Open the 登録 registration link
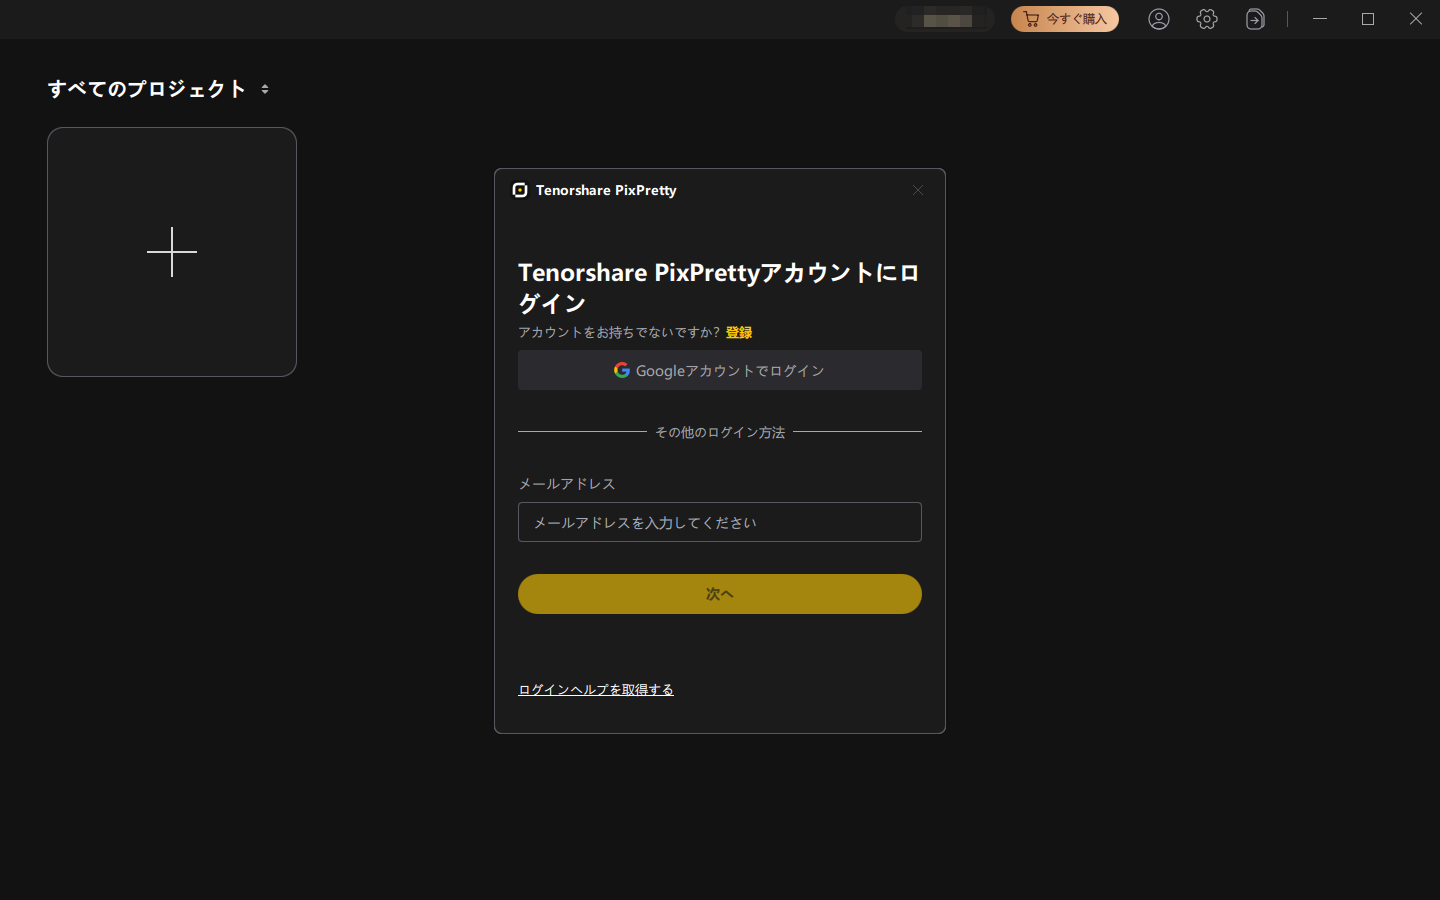 click(739, 332)
